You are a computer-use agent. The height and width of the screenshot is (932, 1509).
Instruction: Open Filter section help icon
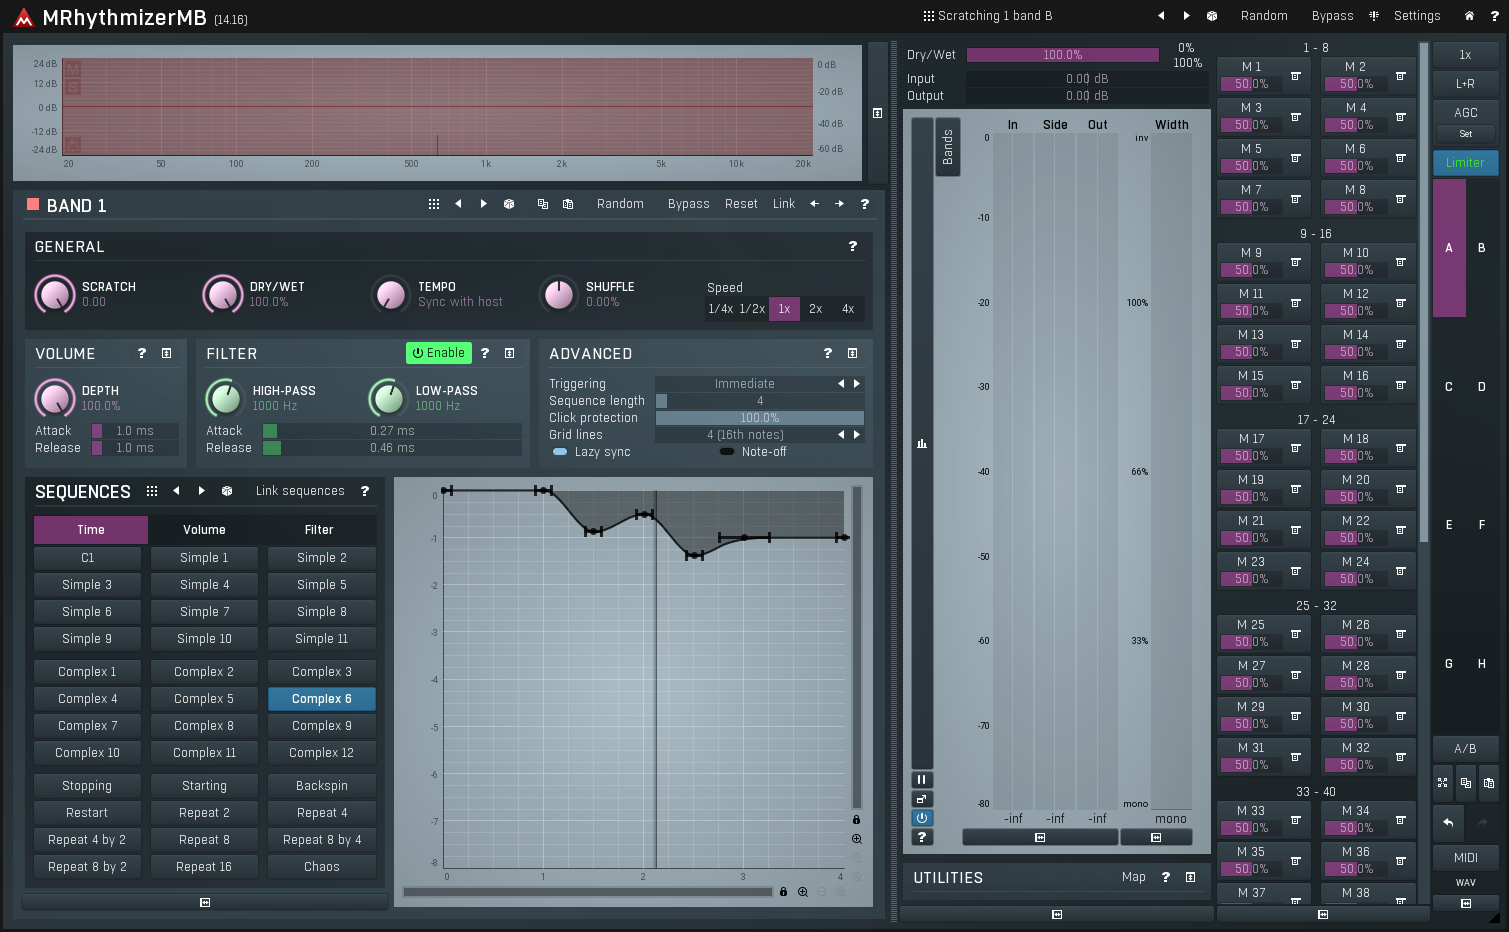[484, 353]
